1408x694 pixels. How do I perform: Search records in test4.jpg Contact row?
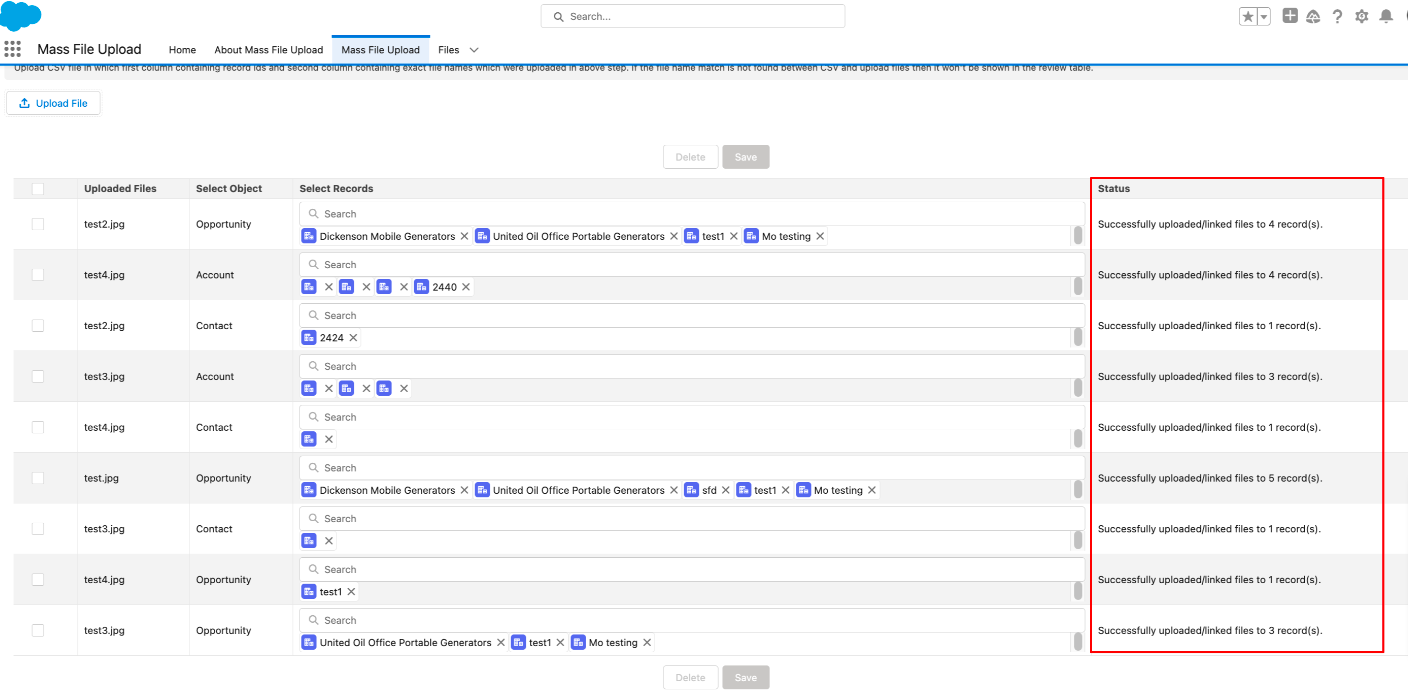(x=692, y=417)
